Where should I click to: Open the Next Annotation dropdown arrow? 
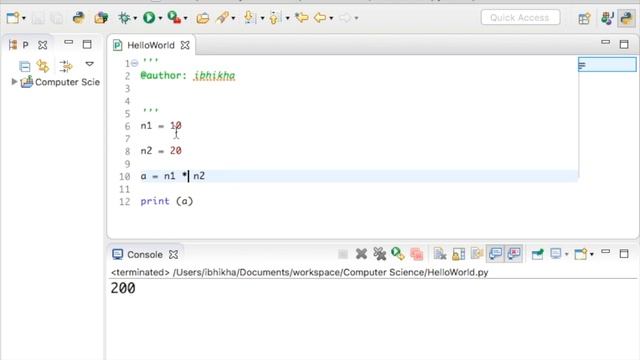[262, 18]
